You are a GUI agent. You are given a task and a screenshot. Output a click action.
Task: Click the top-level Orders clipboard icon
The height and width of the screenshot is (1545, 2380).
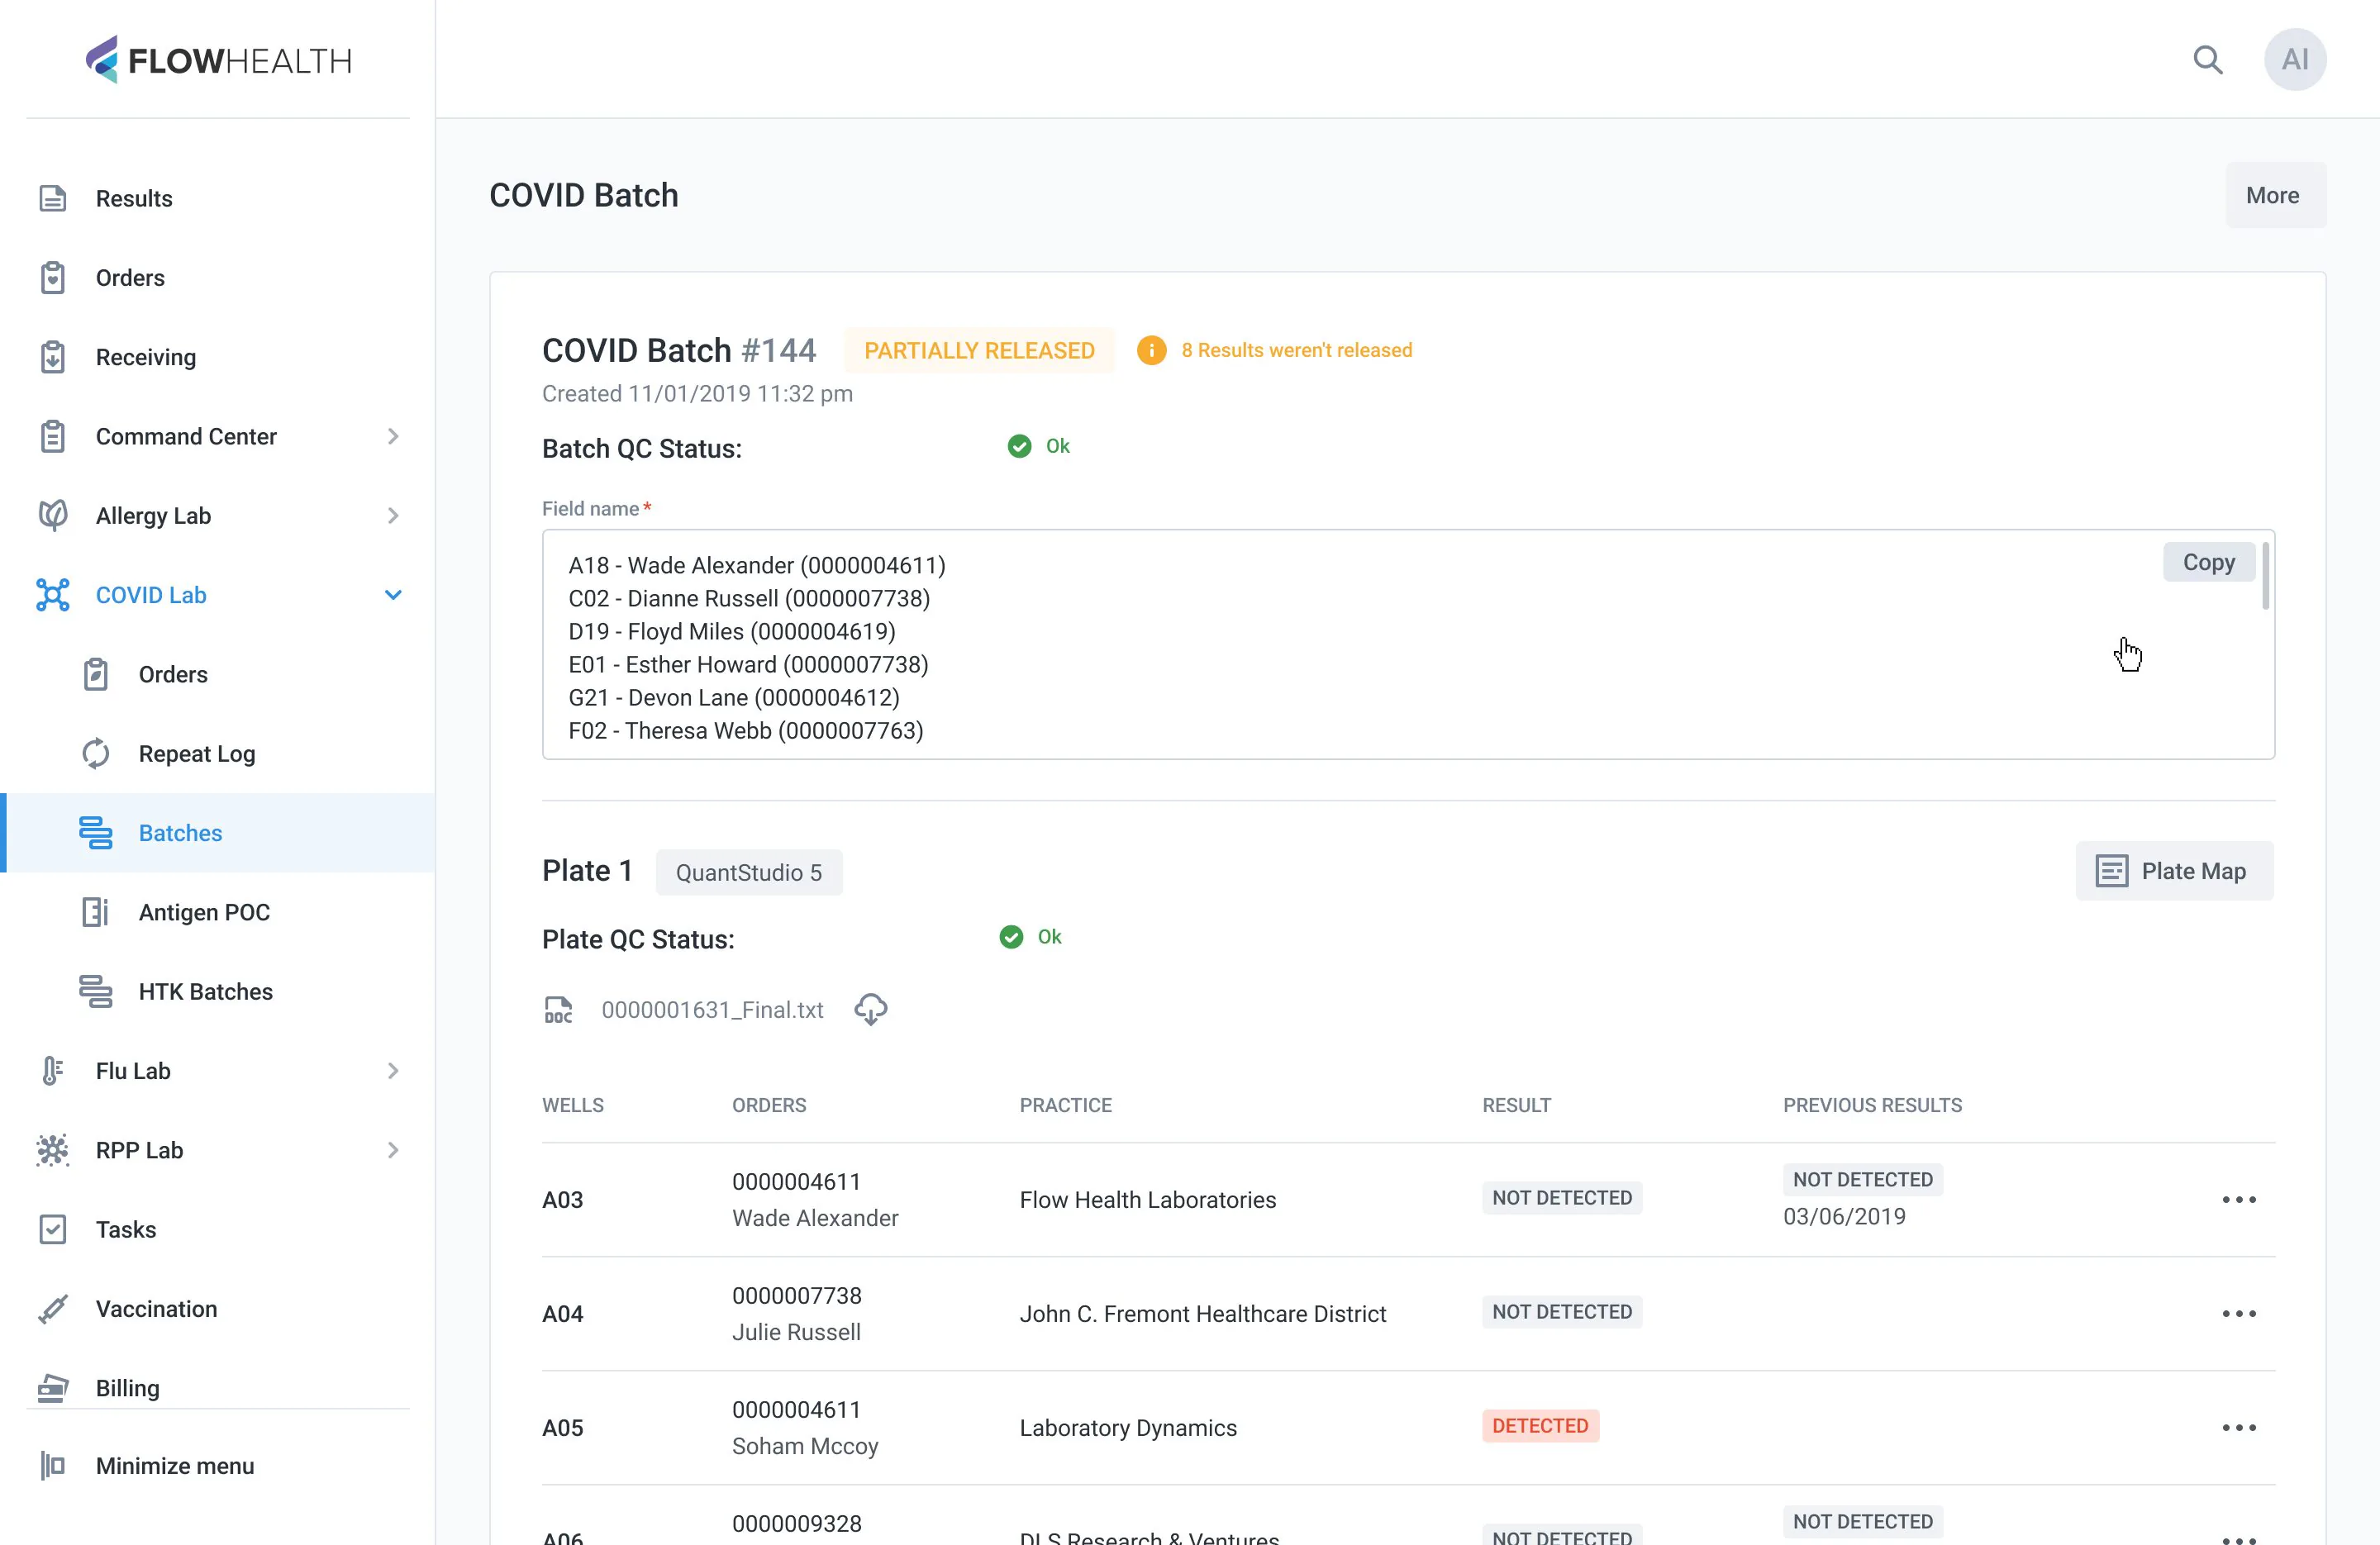pyautogui.click(x=52, y=278)
